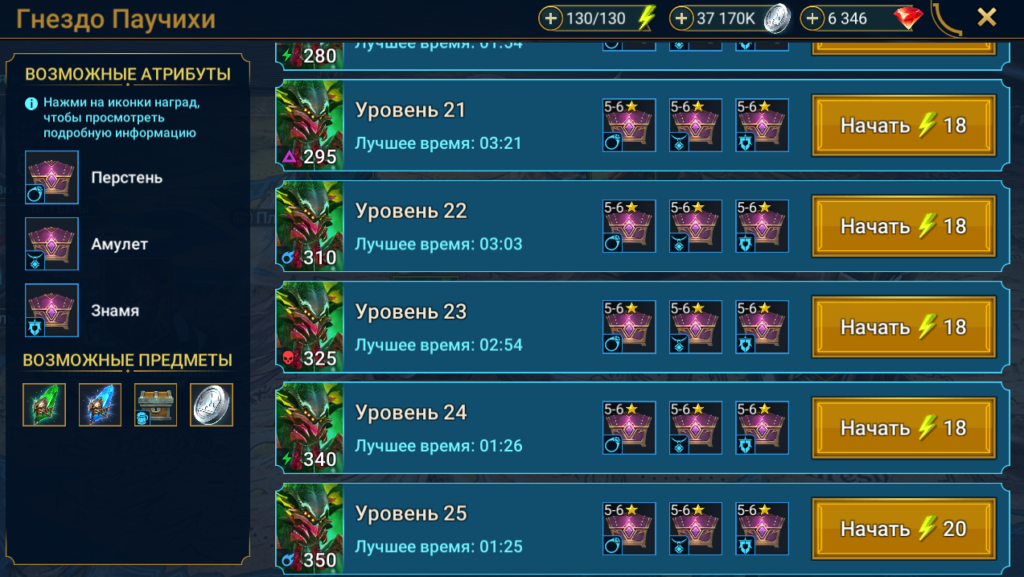The image size is (1024, 577).
Task: Close the Гнездо Паучихи screen
Action: tap(987, 17)
